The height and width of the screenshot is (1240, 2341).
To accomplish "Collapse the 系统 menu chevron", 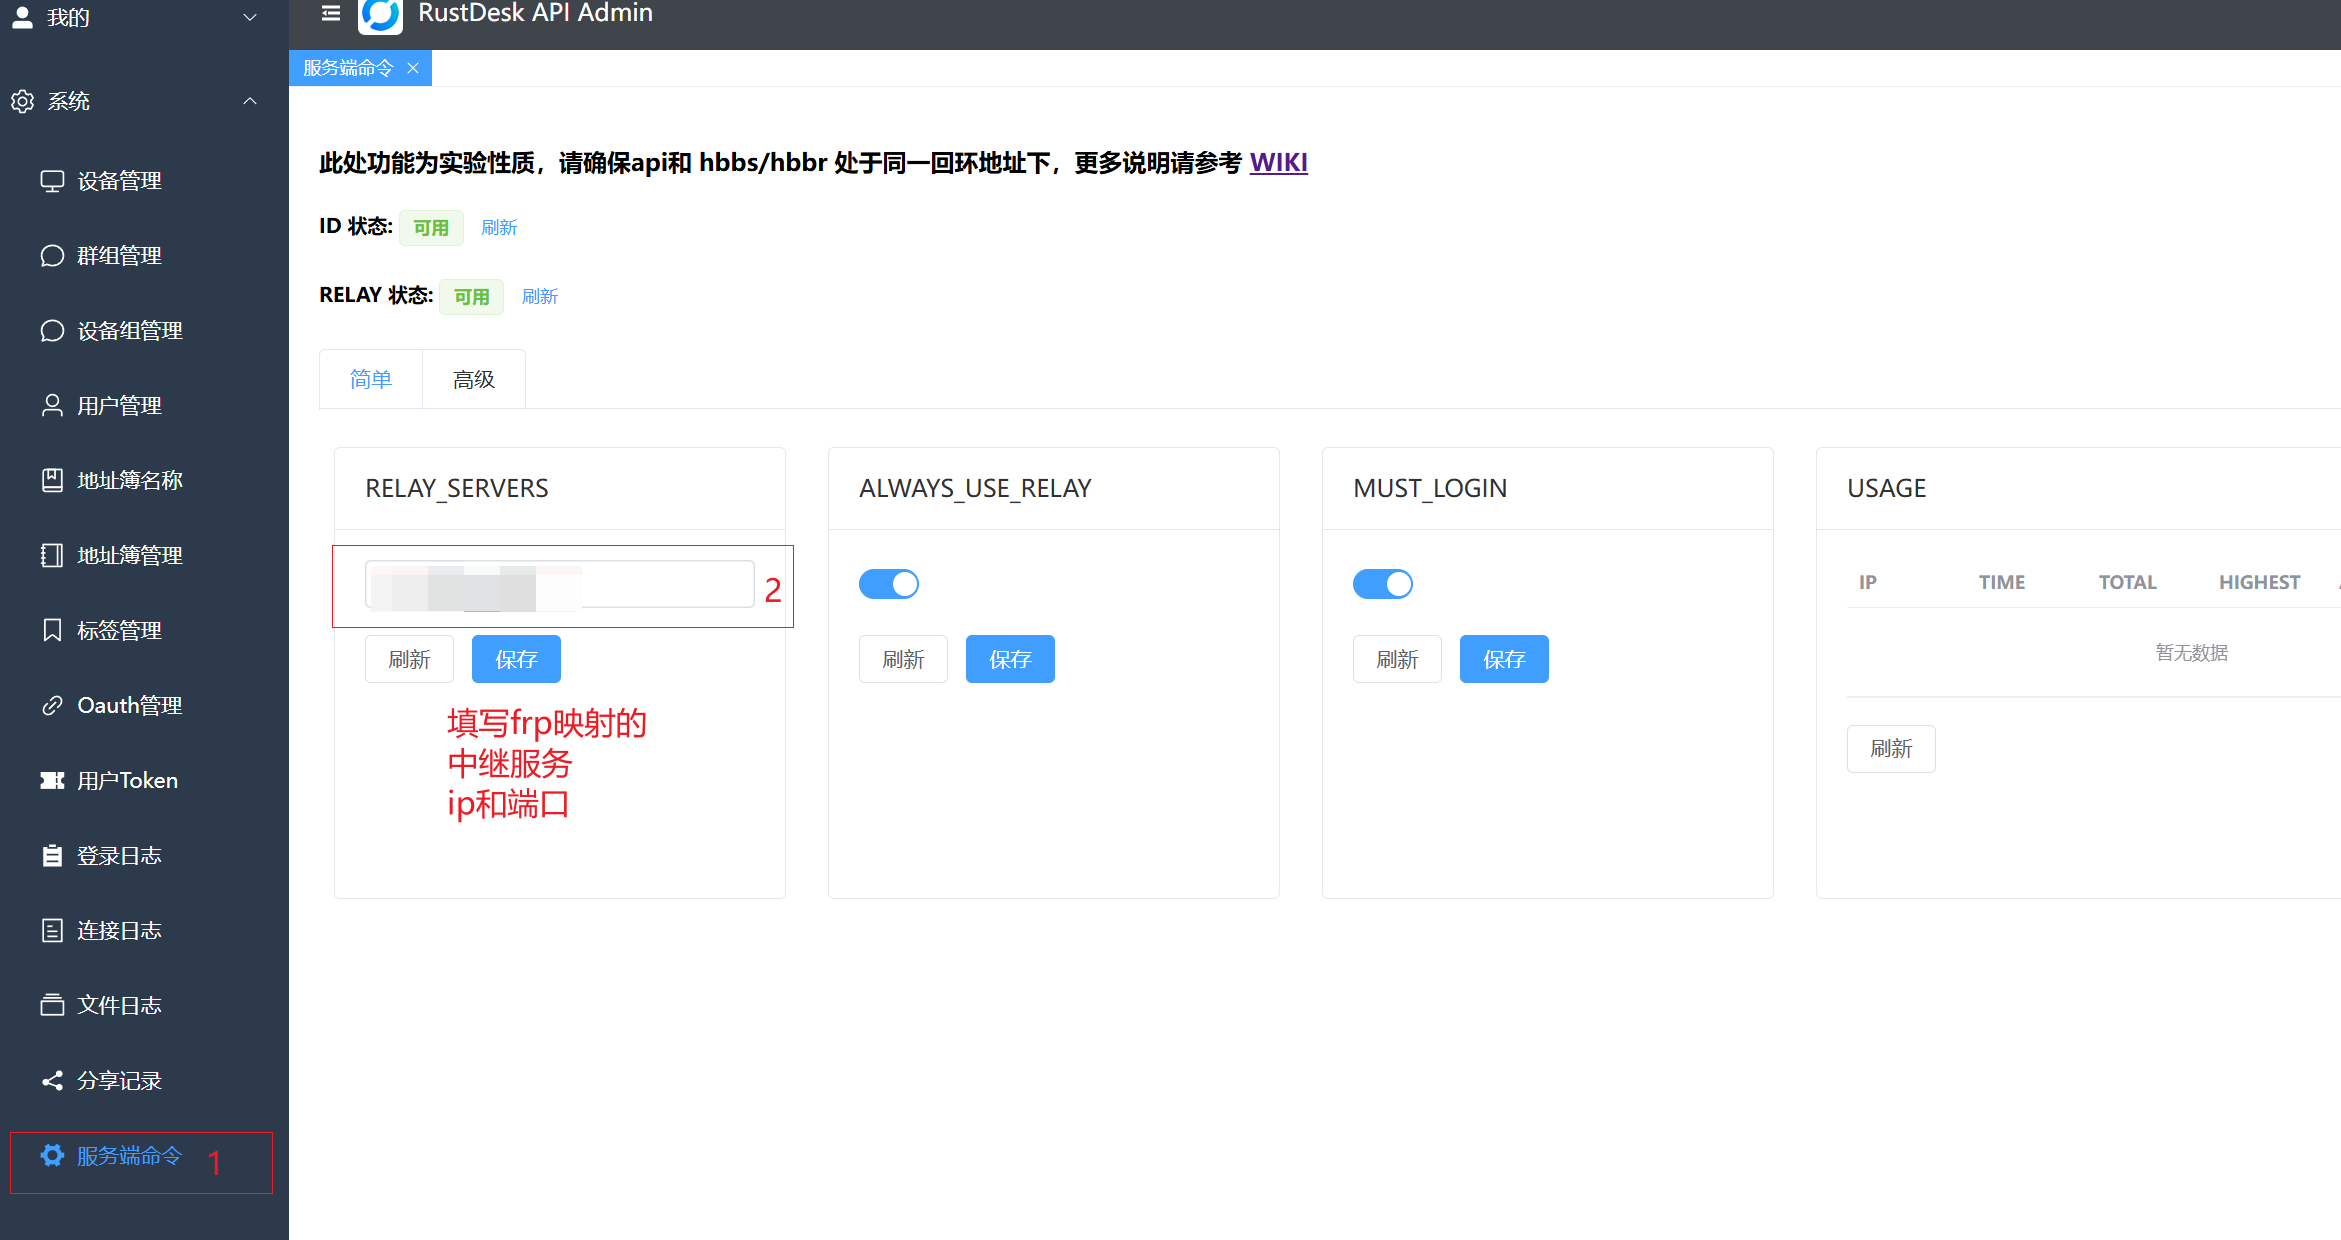I will click(250, 101).
